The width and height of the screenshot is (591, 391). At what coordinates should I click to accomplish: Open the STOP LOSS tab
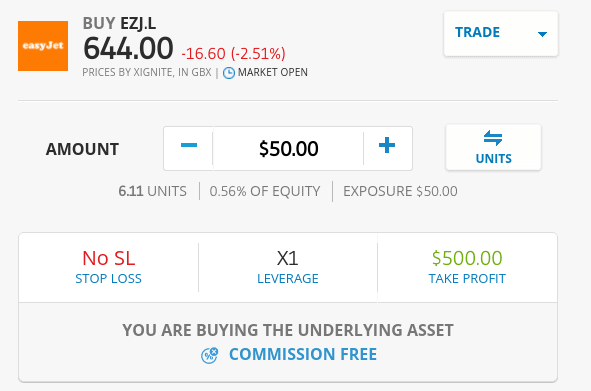[x=109, y=279]
